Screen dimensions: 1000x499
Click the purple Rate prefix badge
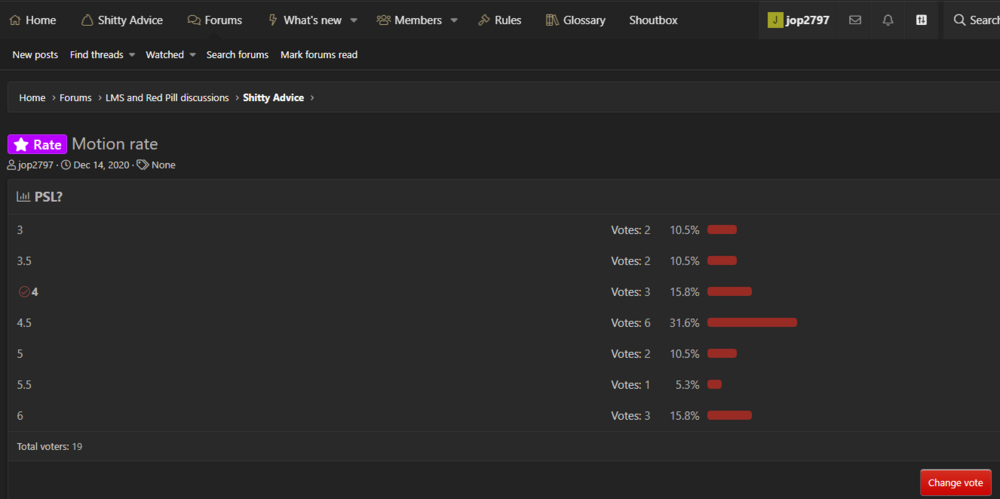click(x=37, y=144)
